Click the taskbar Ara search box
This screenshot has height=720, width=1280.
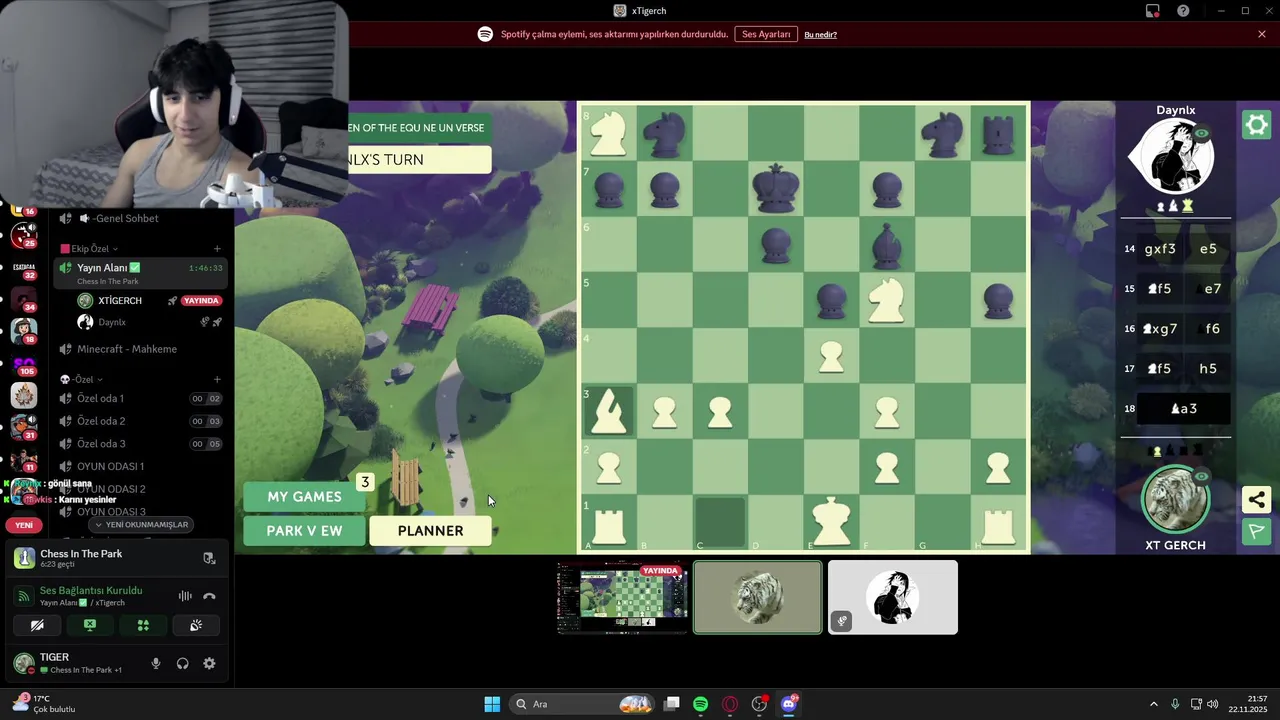[582, 704]
